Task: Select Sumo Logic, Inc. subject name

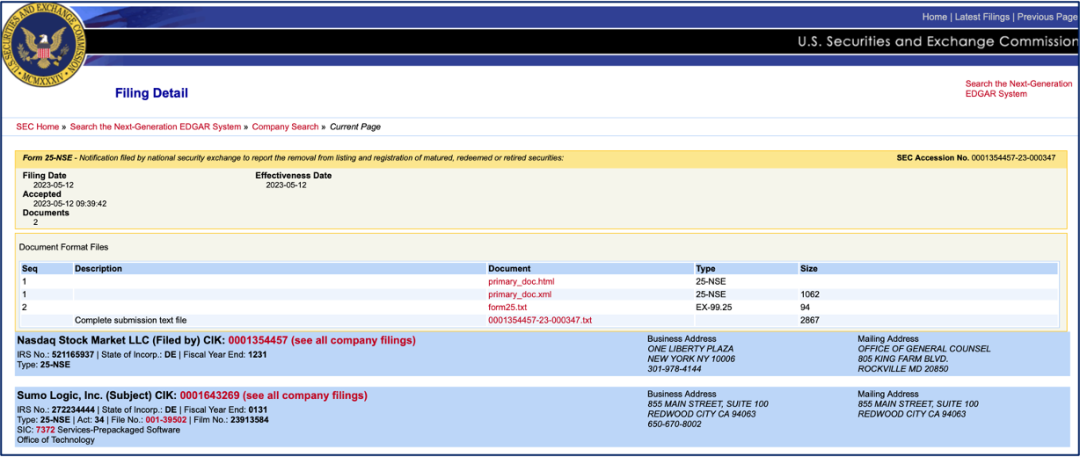Action: coord(61,396)
